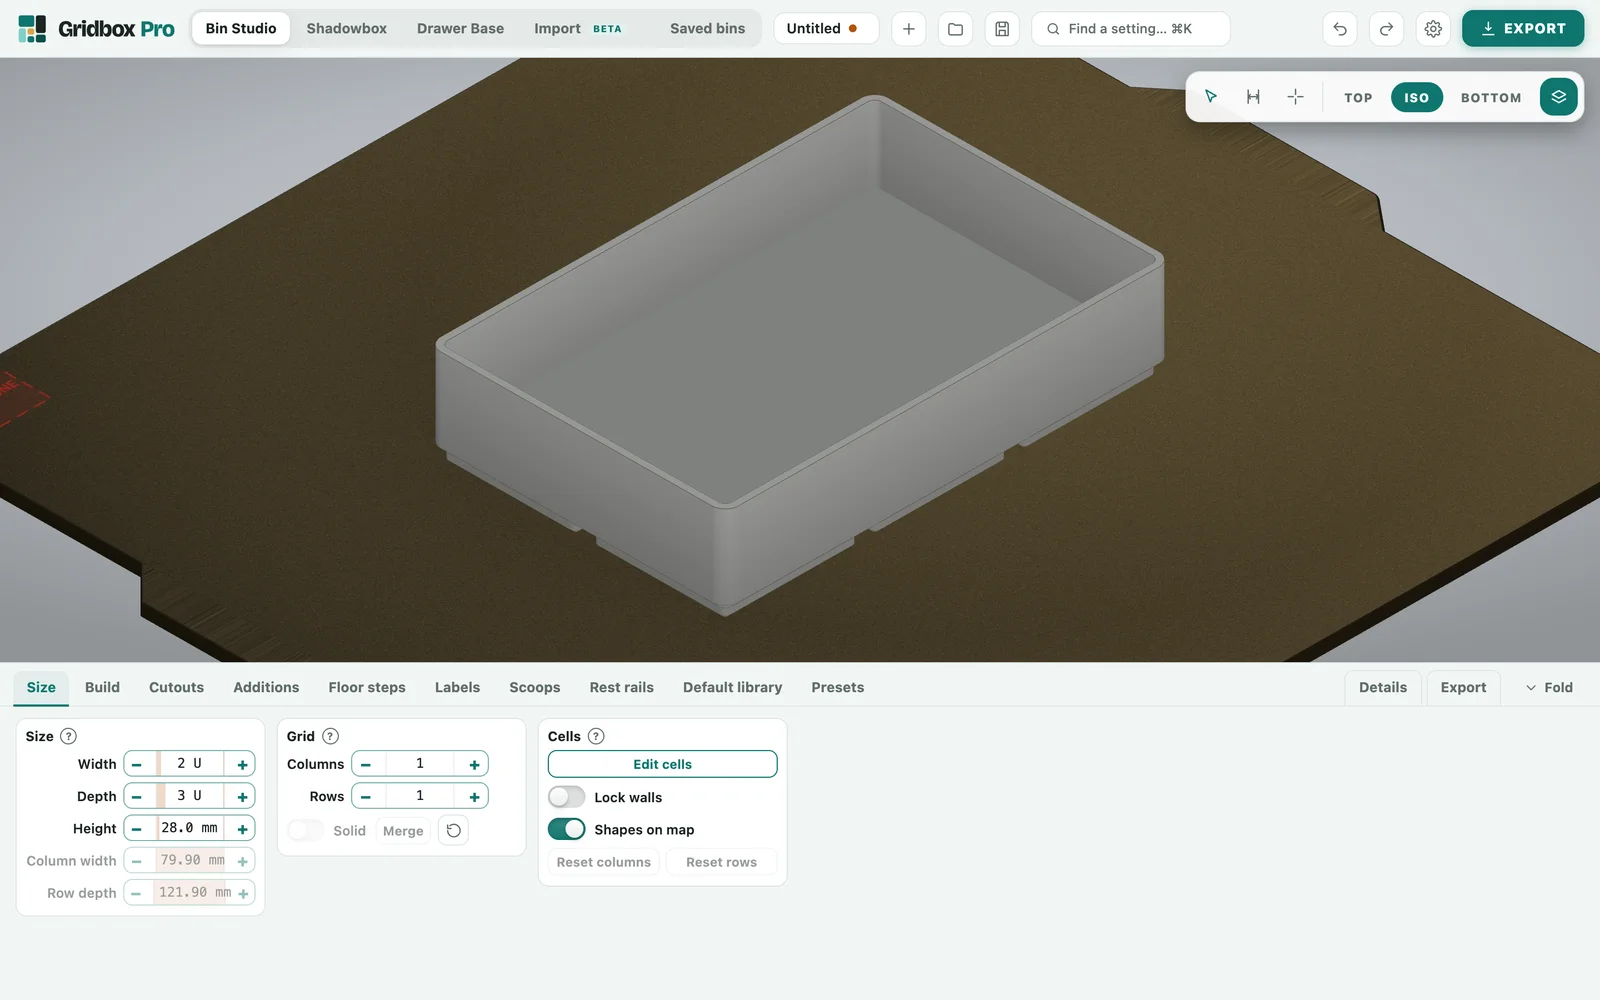Decrease Width value
Image resolution: width=1600 pixels, height=1000 pixels.
[137, 764]
